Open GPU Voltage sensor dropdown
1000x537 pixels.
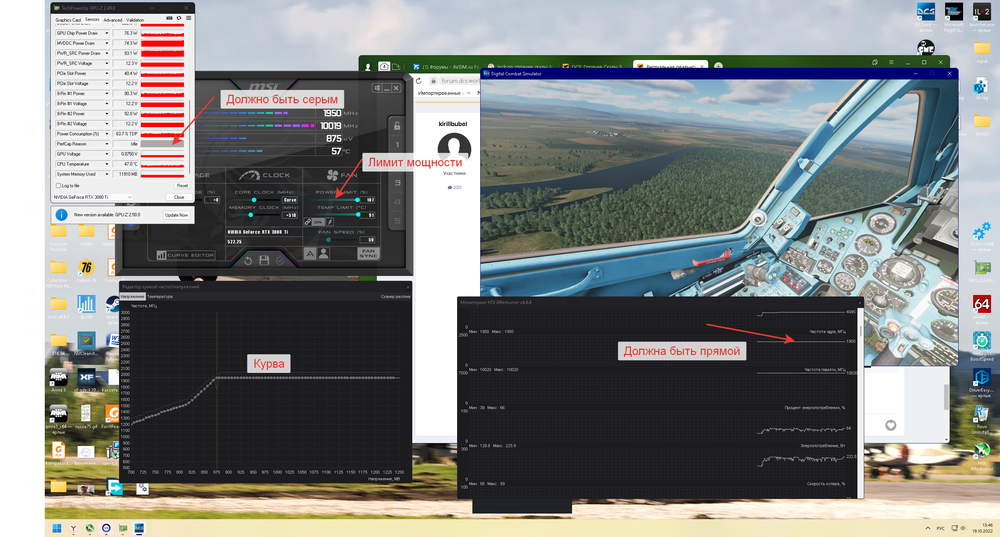click(x=107, y=154)
